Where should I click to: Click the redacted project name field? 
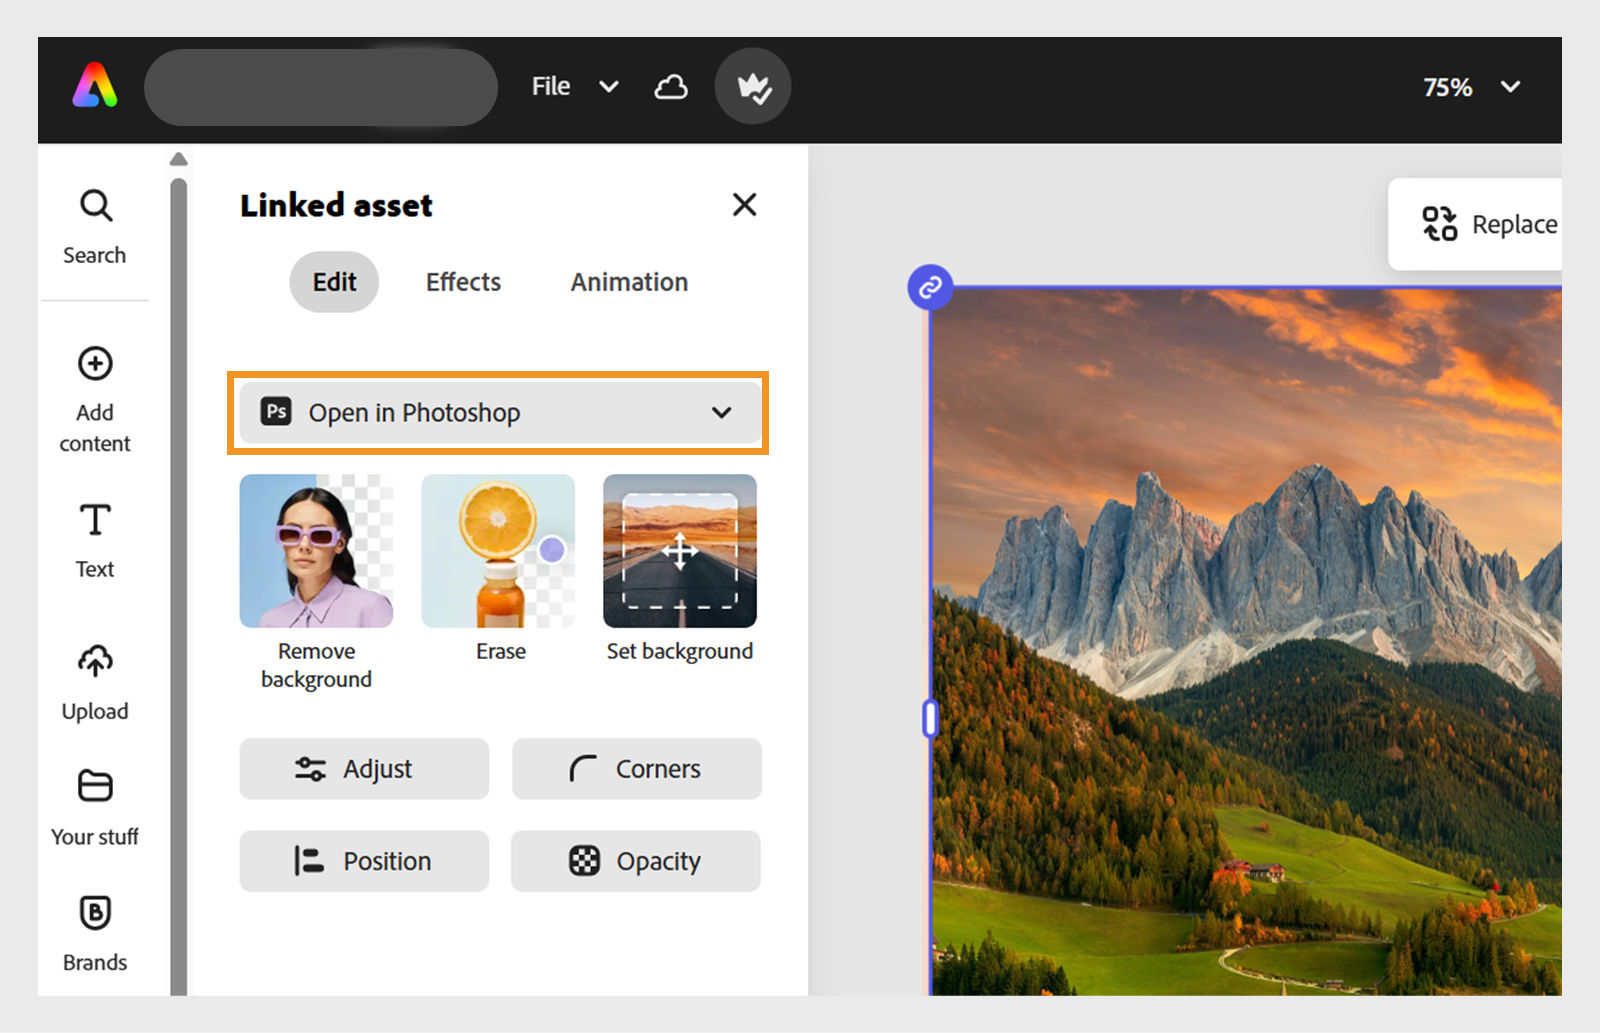[x=321, y=87]
